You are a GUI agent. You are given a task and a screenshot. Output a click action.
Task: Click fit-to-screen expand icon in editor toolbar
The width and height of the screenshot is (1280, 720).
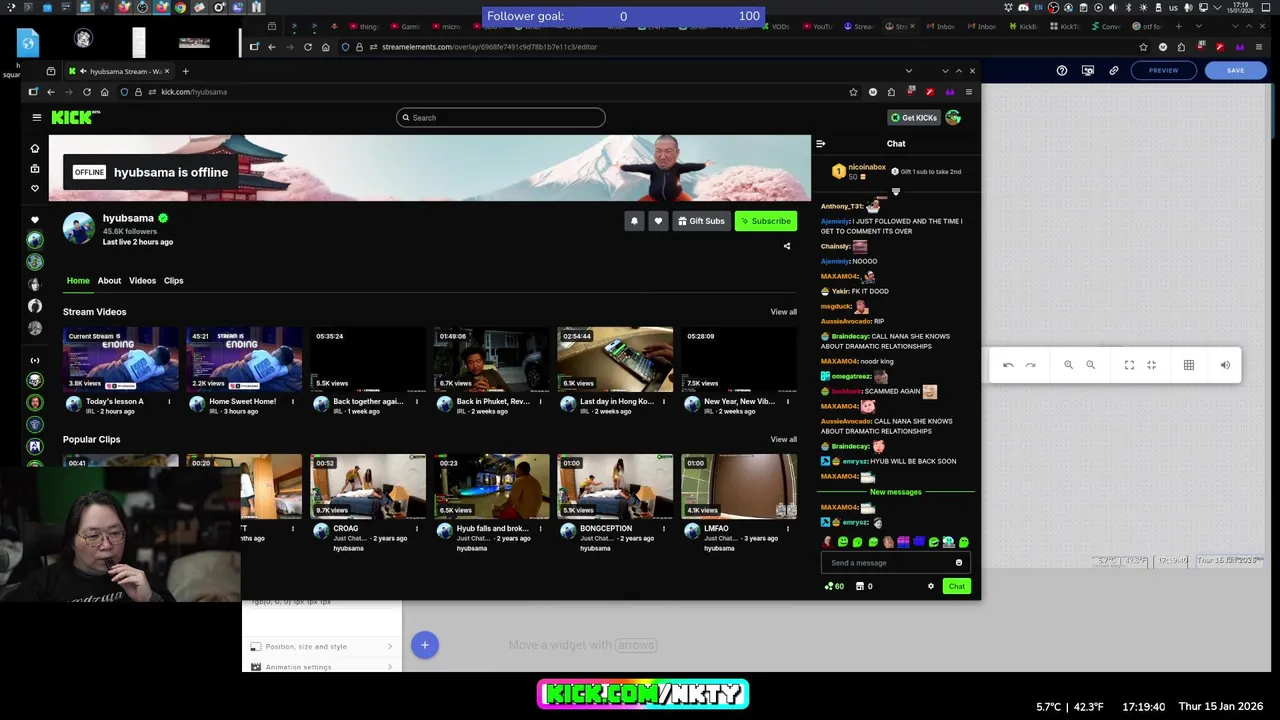(1129, 365)
